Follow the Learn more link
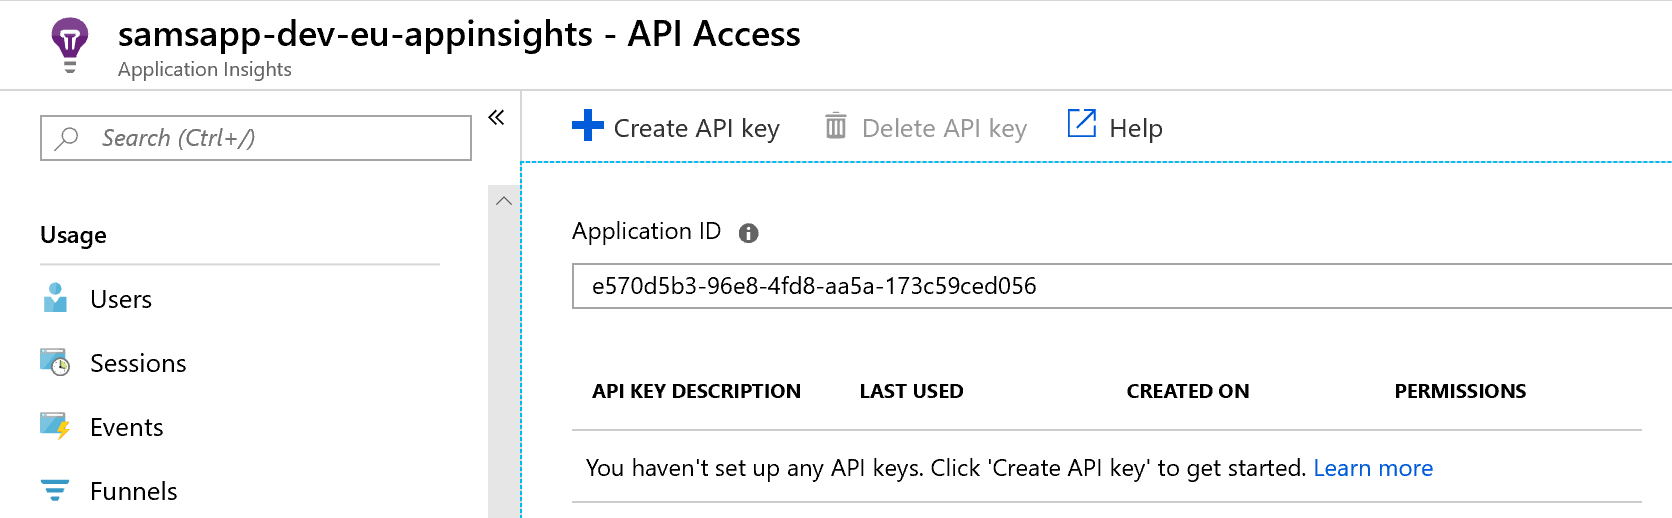This screenshot has height=518, width=1672. [1372, 468]
